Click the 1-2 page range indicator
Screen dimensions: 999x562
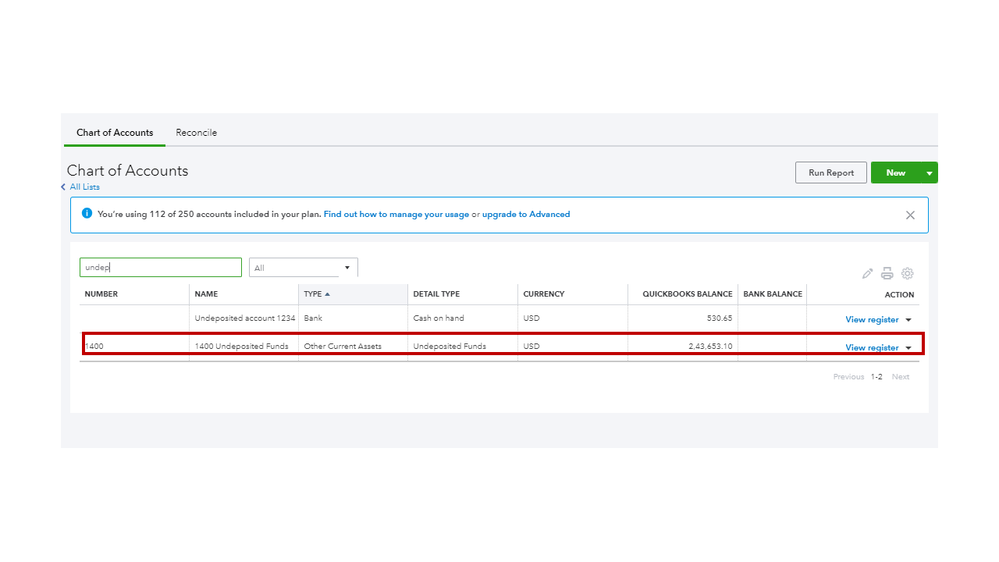click(877, 377)
